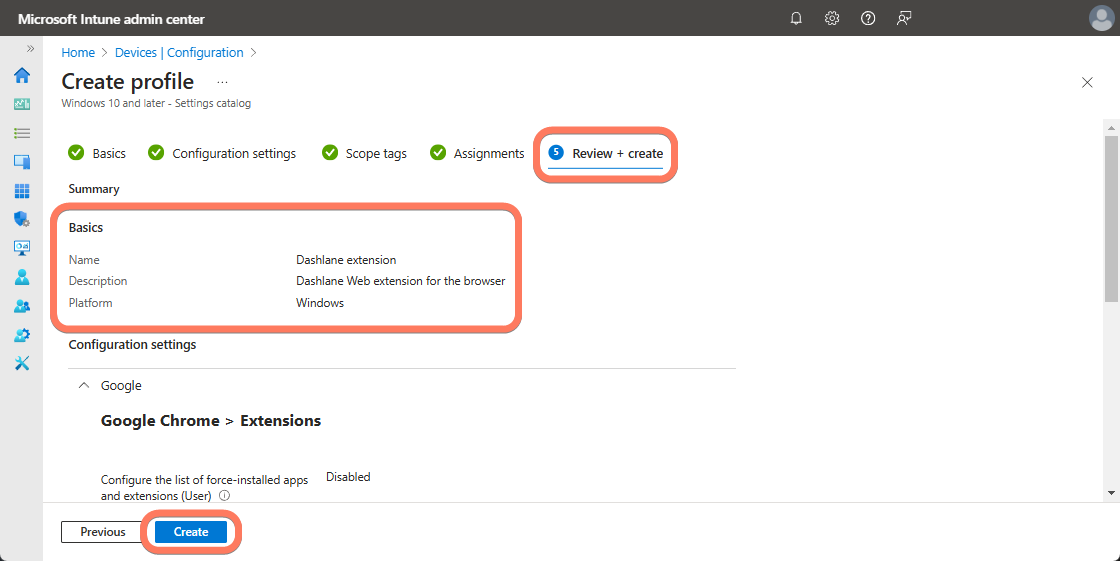This screenshot has width=1120, height=561.
Task: Open Endpoint security shield icon
Action: pos(21,219)
